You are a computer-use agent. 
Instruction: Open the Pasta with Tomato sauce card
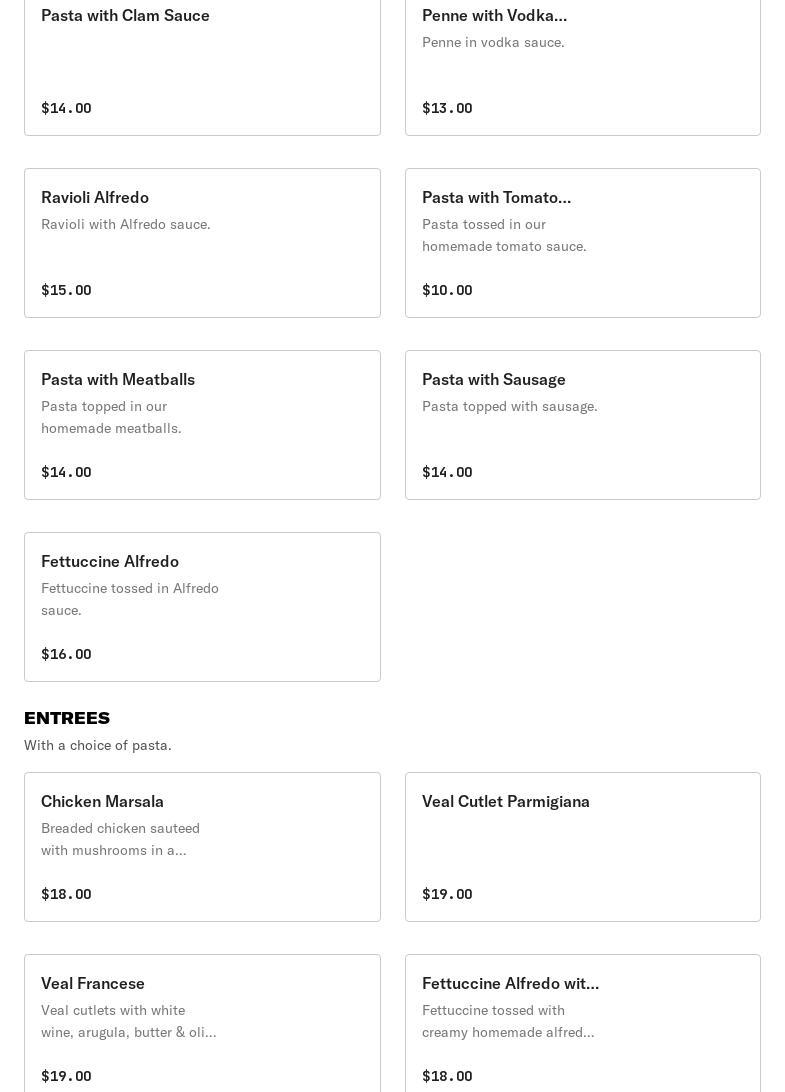pos(582,243)
